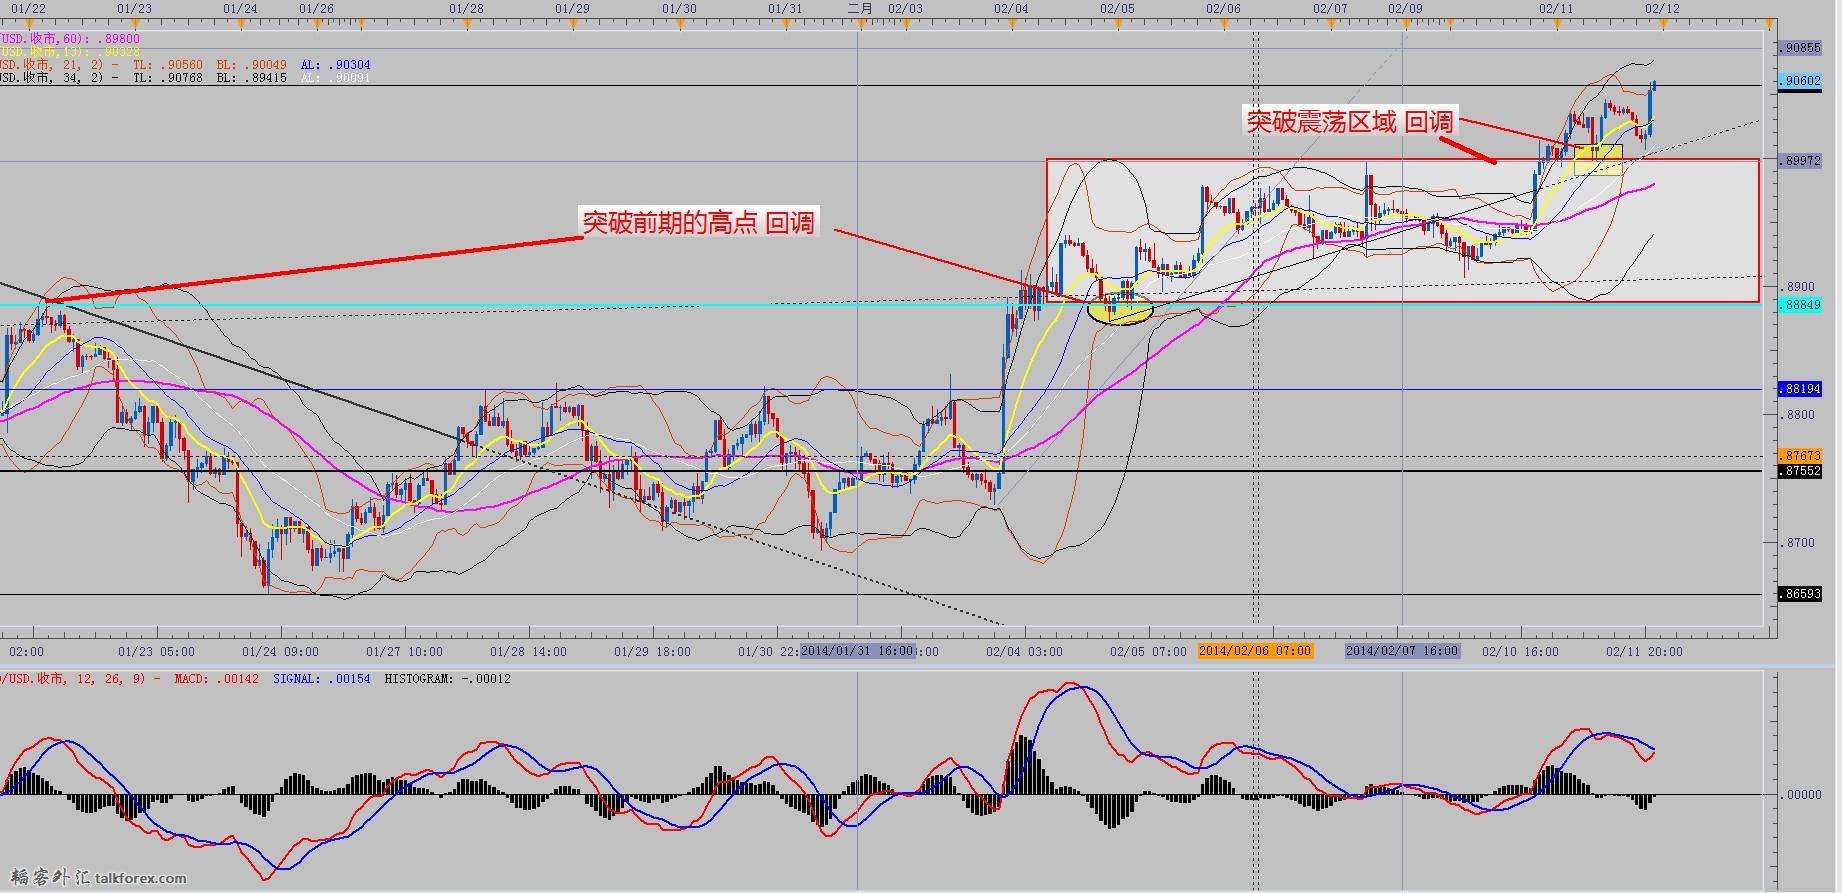Click the 01/22 date on top axis

(29, 8)
